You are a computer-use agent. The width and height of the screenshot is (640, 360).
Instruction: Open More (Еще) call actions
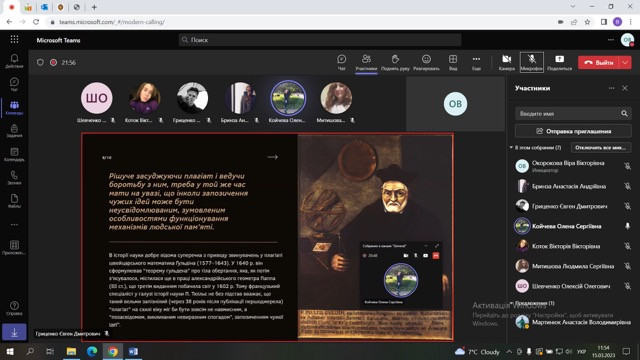pos(476,62)
